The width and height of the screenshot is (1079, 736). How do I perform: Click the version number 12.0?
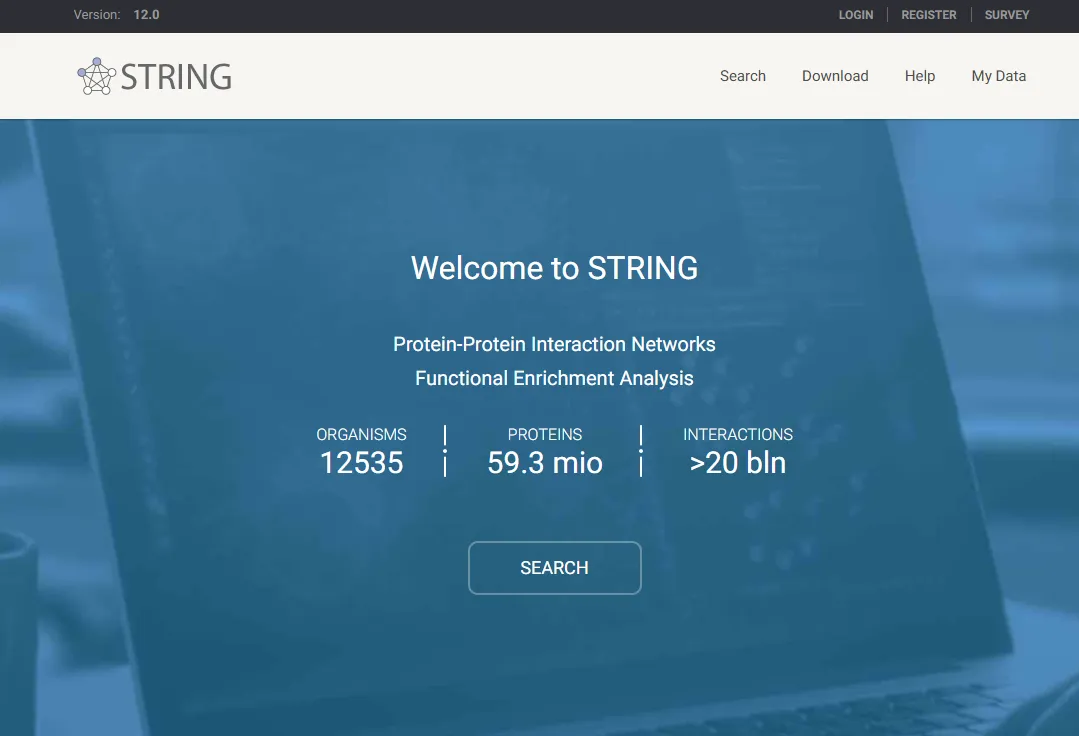(146, 15)
